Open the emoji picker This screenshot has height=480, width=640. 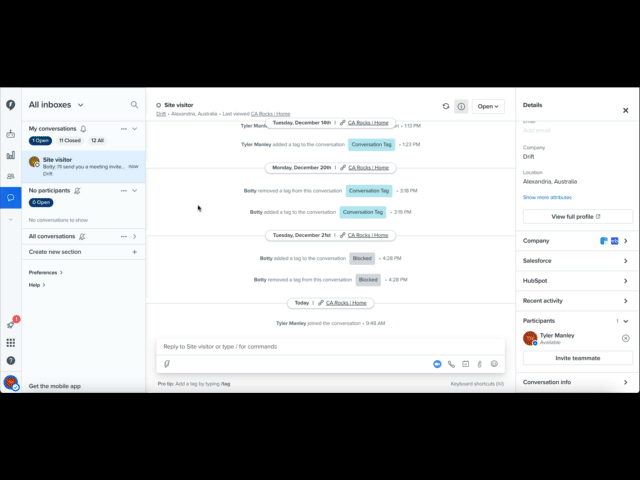(x=494, y=364)
